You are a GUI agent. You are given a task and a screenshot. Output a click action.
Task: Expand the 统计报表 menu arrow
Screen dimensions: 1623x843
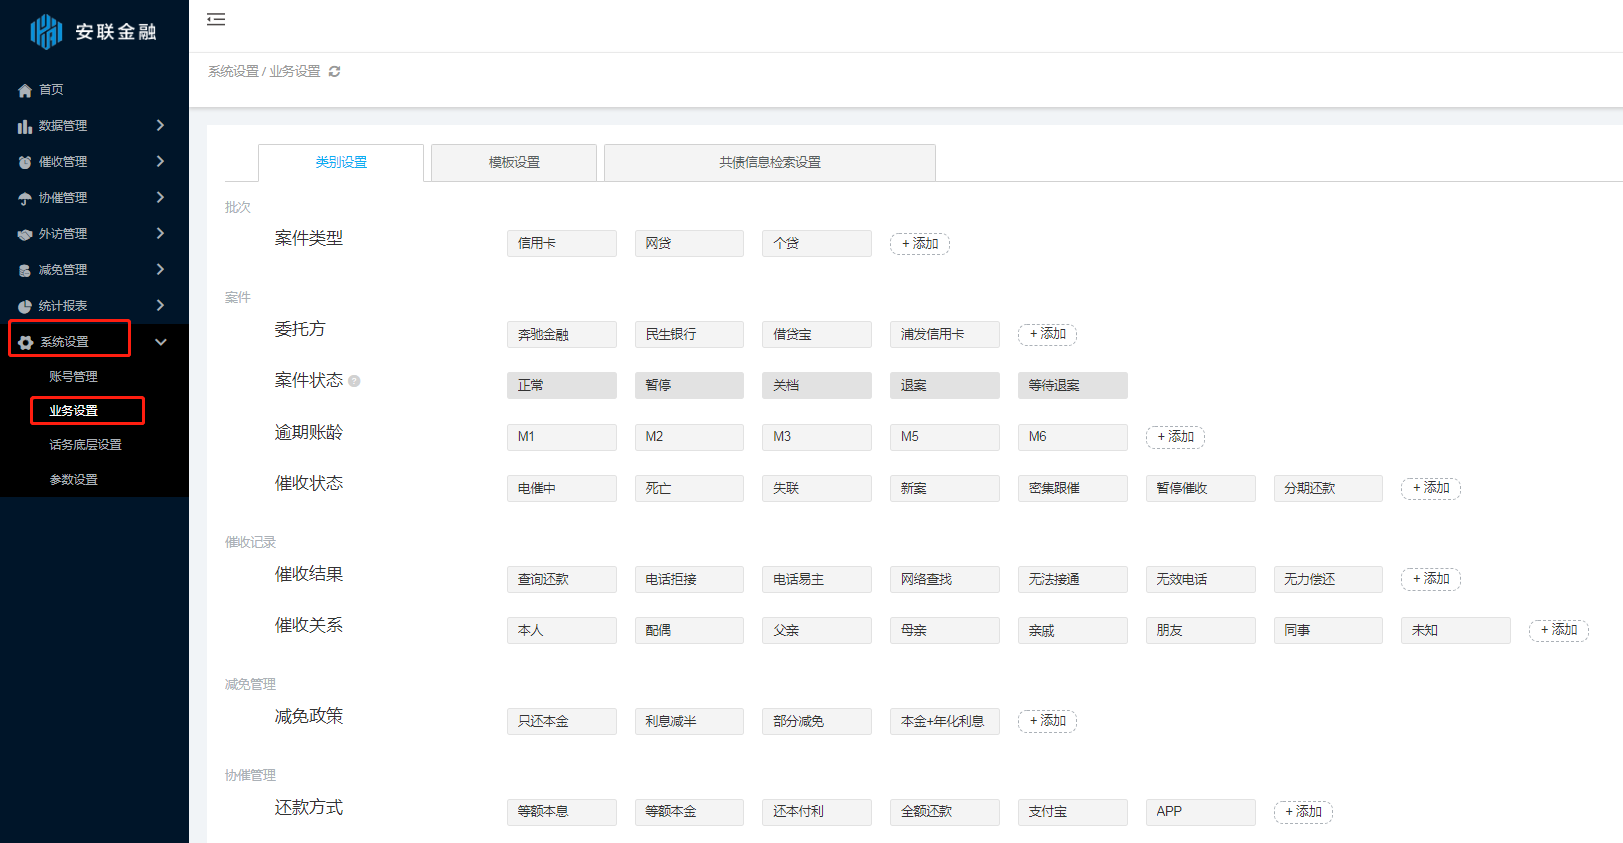coord(160,305)
